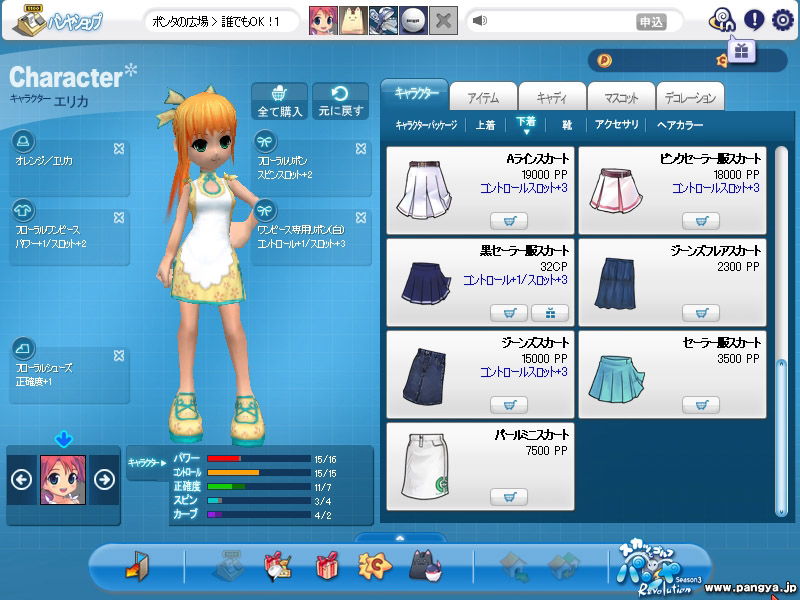Viewport: 800px width, 600px height.
Task: Select the ヘアカラー subcategory
Action: (x=680, y=125)
